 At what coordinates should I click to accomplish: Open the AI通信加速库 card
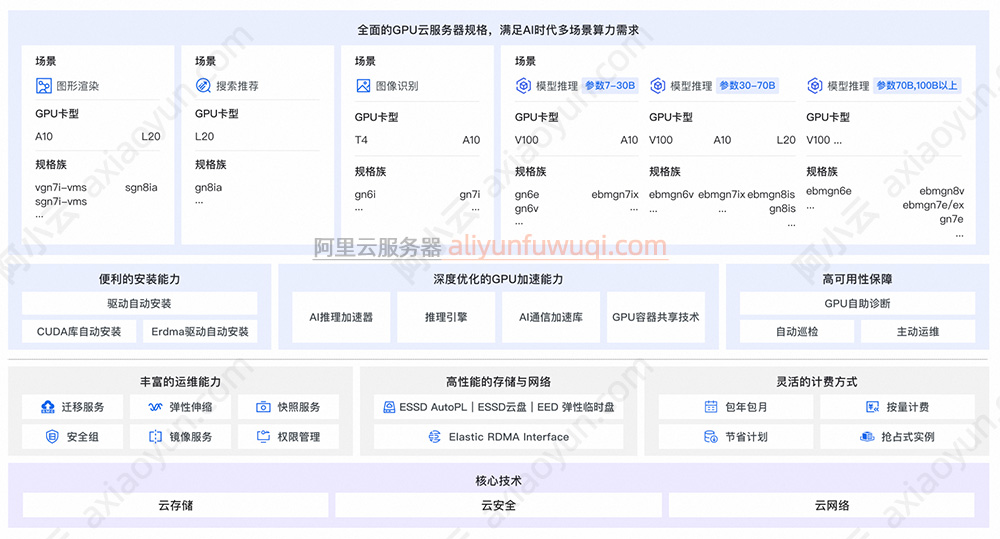click(x=551, y=317)
